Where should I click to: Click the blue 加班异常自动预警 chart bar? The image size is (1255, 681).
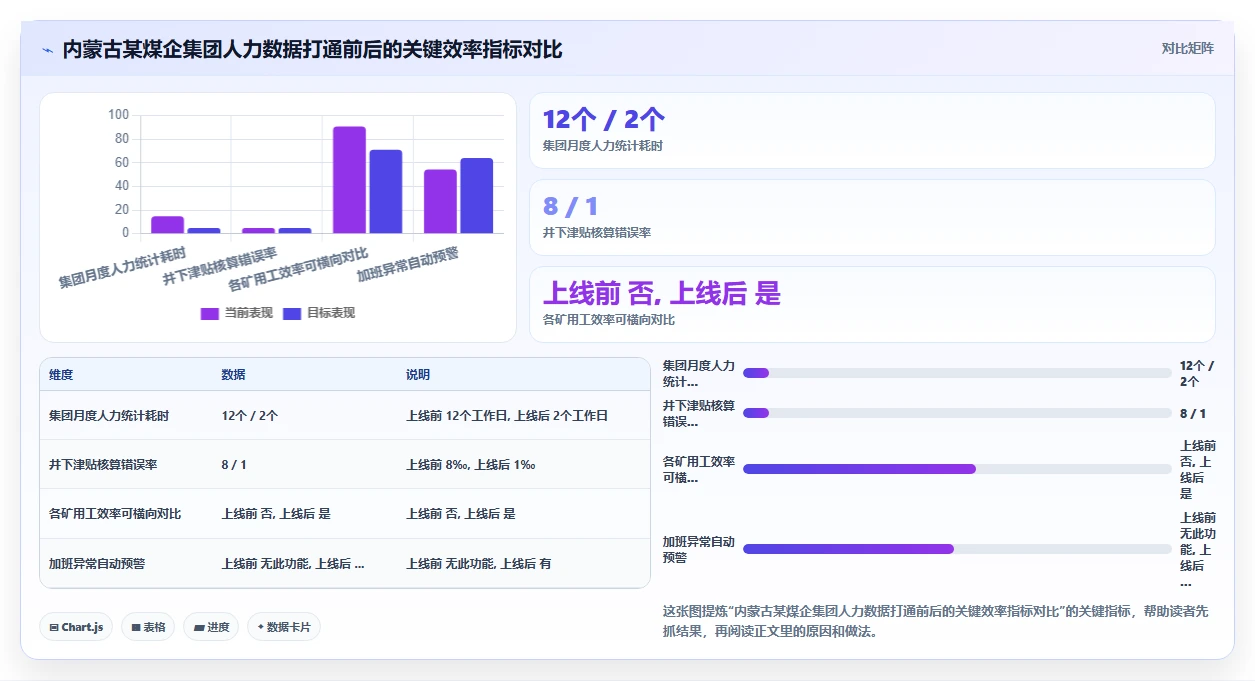tap(477, 196)
